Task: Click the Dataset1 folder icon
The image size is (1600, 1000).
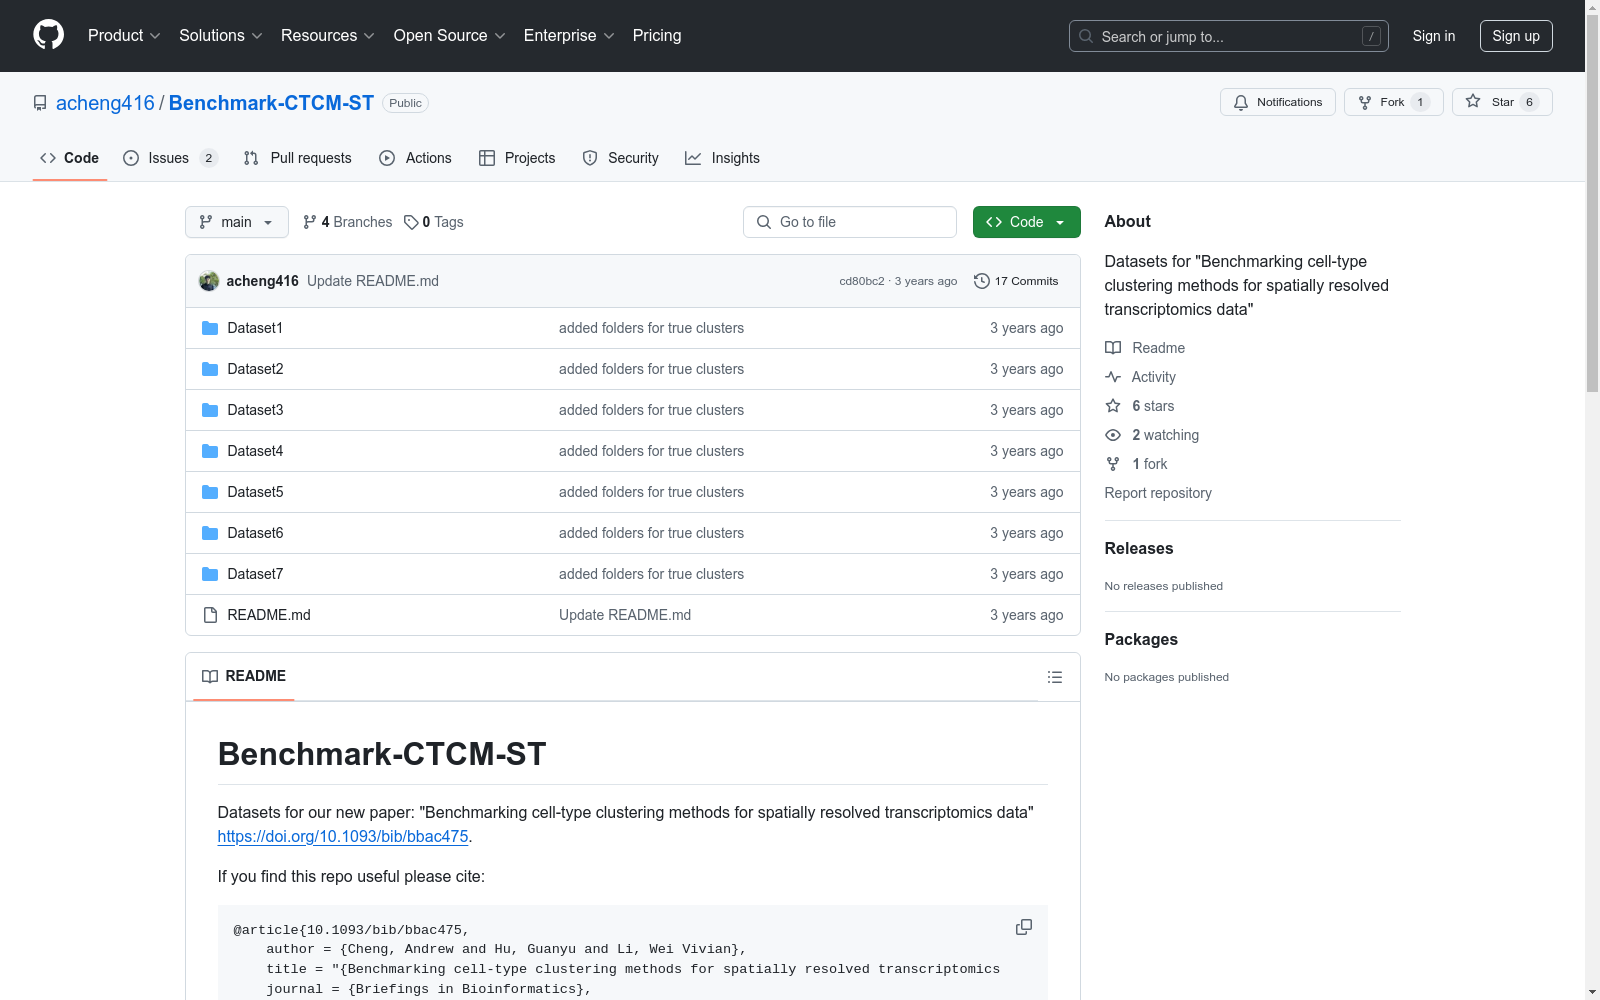Action: coord(210,328)
